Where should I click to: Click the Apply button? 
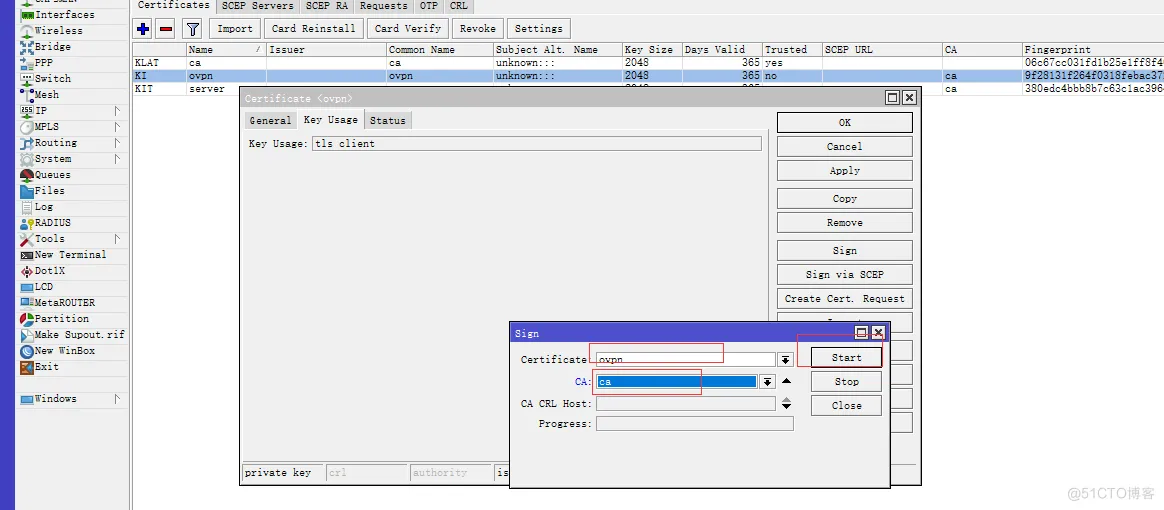844,171
